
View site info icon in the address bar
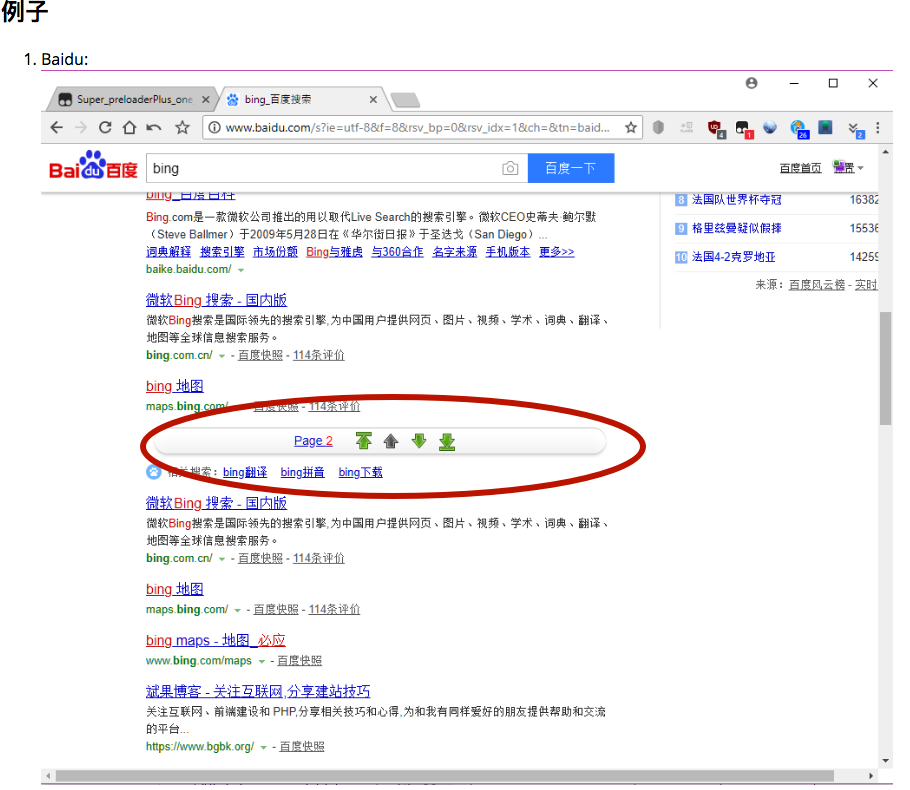coord(214,127)
